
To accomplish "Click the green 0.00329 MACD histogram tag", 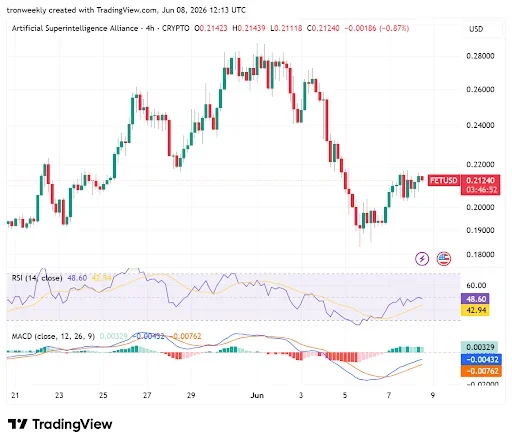I will coord(480,347).
